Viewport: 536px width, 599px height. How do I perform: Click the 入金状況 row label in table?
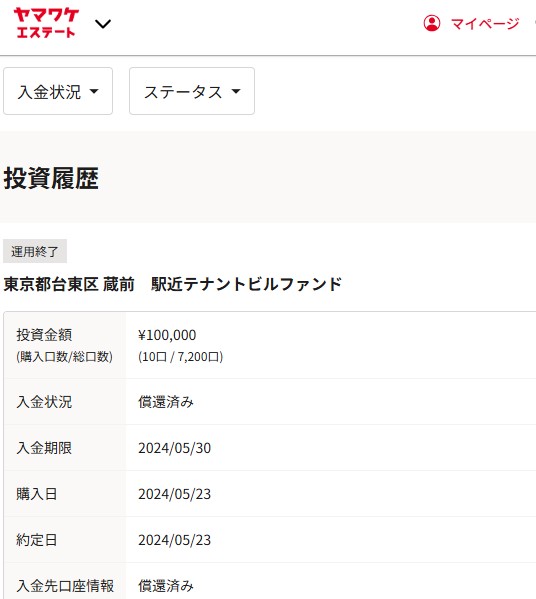click(44, 402)
